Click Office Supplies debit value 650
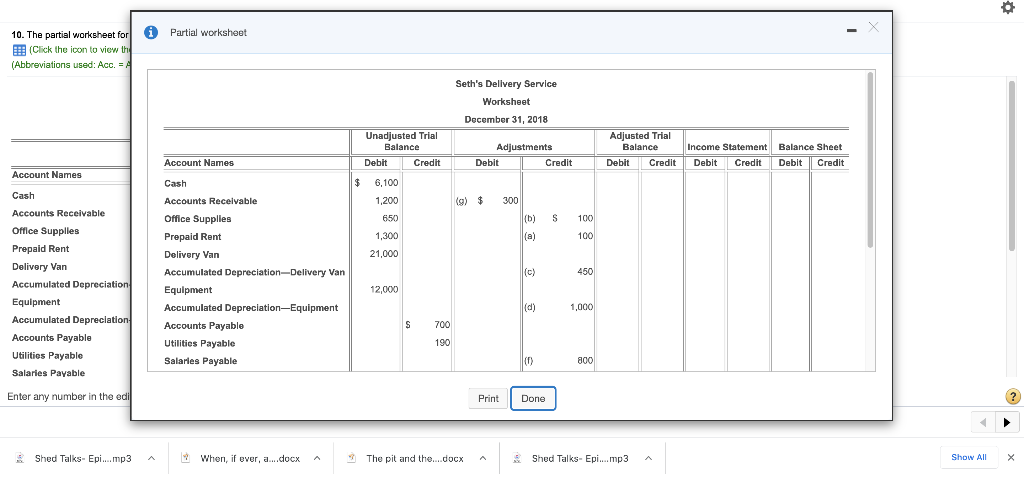1024x478 pixels. [x=391, y=218]
